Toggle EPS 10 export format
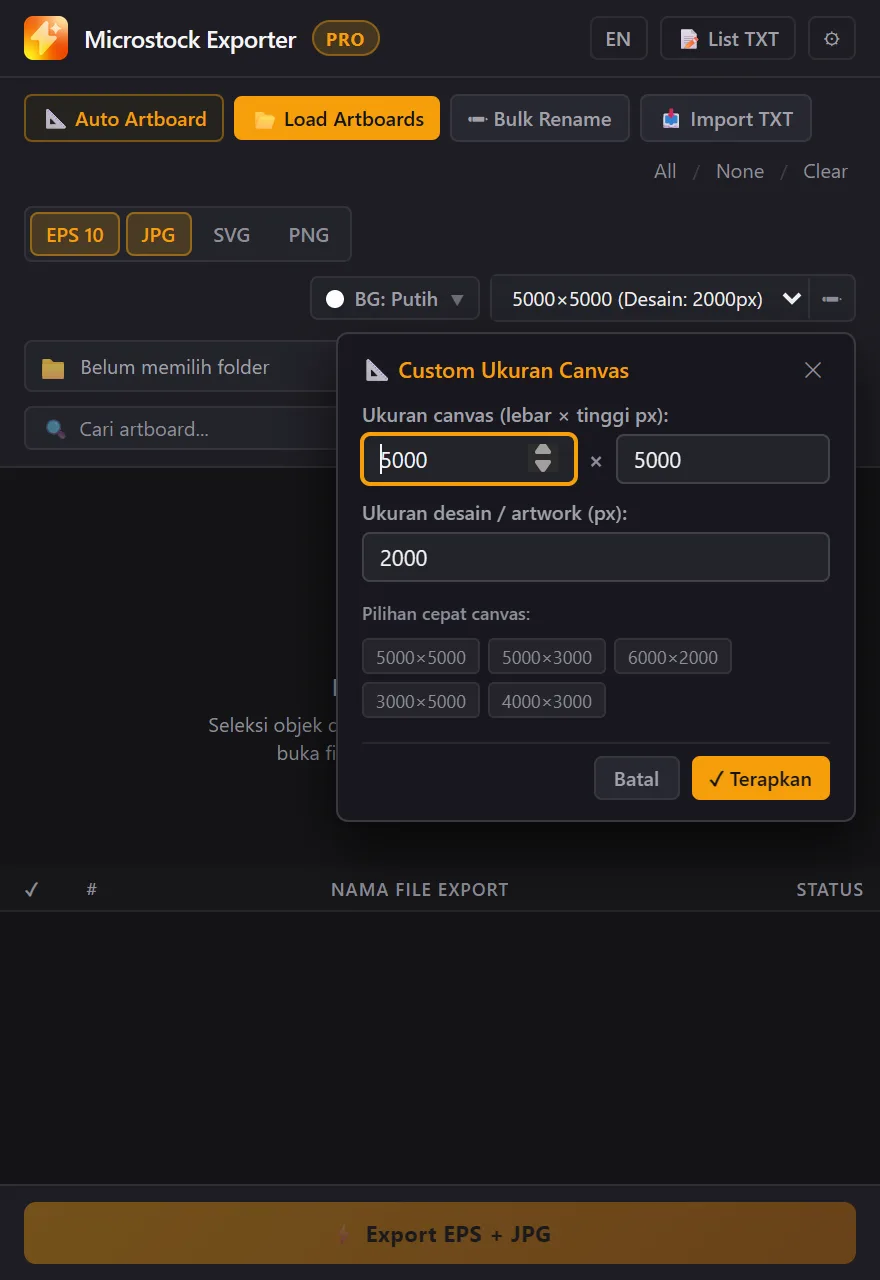This screenshot has height=1280, width=880. 75,235
